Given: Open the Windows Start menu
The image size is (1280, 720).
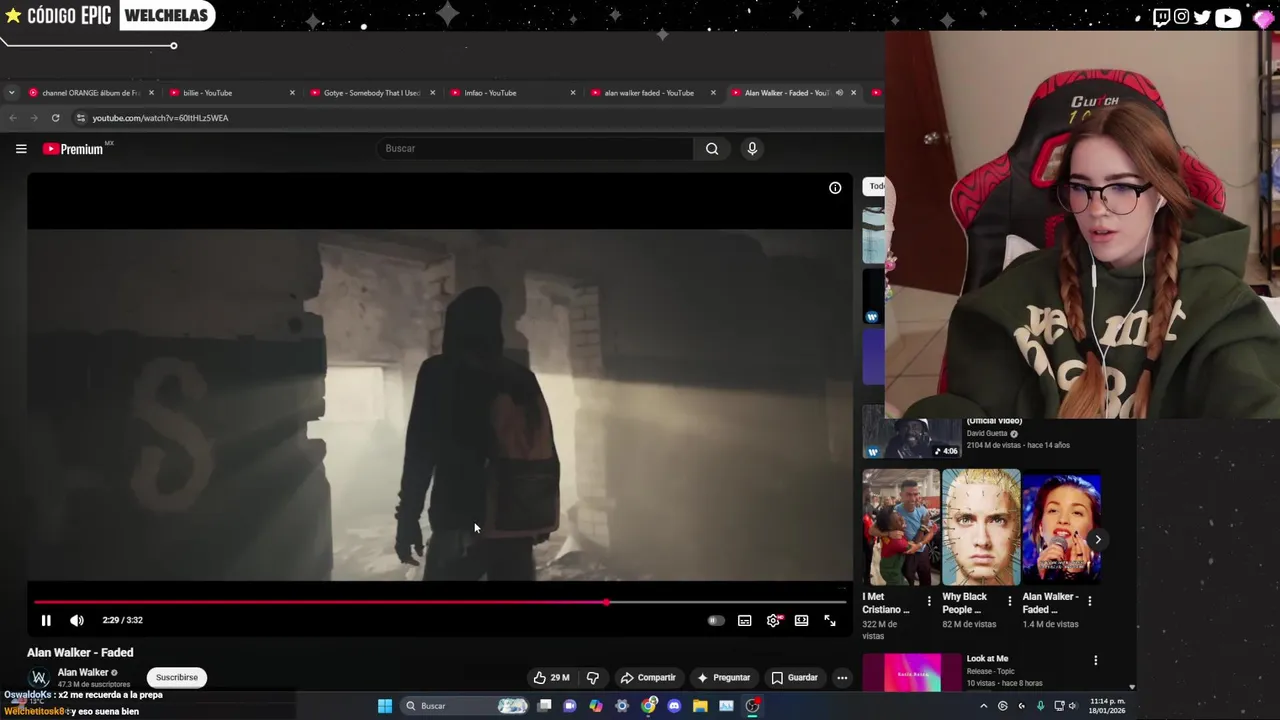Looking at the screenshot, I should (385, 706).
